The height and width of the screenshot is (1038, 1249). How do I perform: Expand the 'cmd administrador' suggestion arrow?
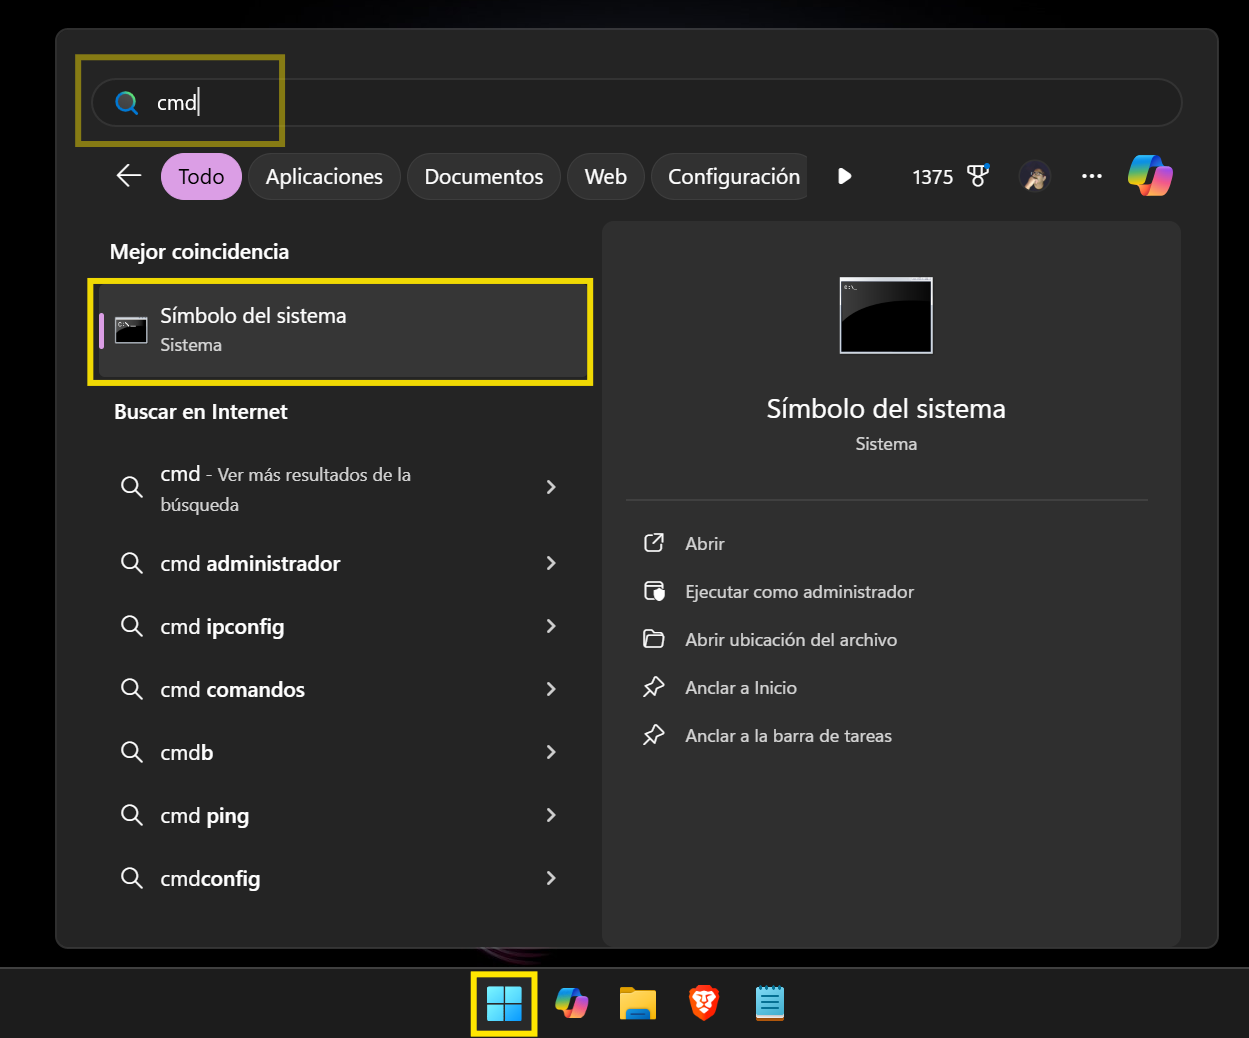pyautogui.click(x=551, y=563)
